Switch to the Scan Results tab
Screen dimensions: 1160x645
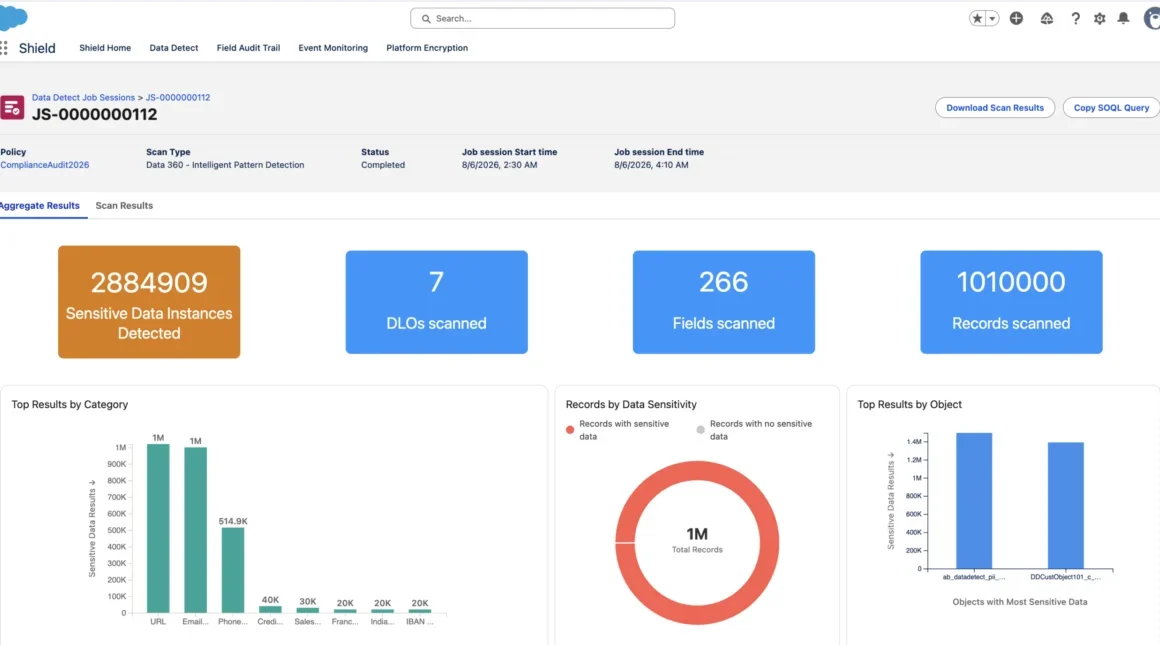coord(124,206)
